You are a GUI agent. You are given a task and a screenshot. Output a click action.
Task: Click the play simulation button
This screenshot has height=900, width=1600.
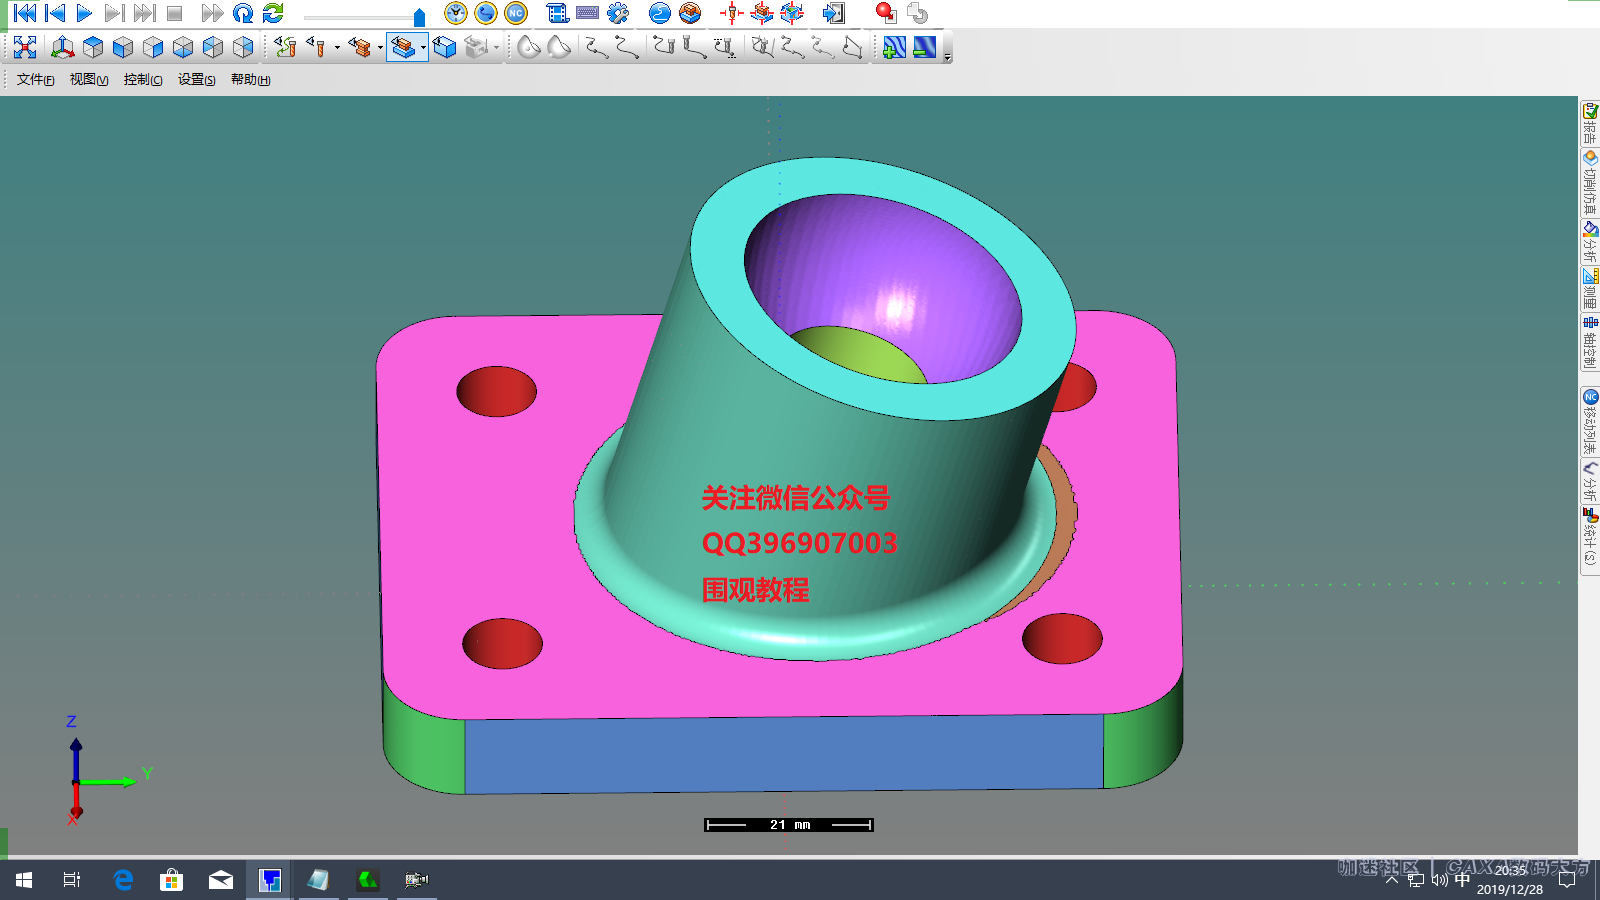click(84, 13)
